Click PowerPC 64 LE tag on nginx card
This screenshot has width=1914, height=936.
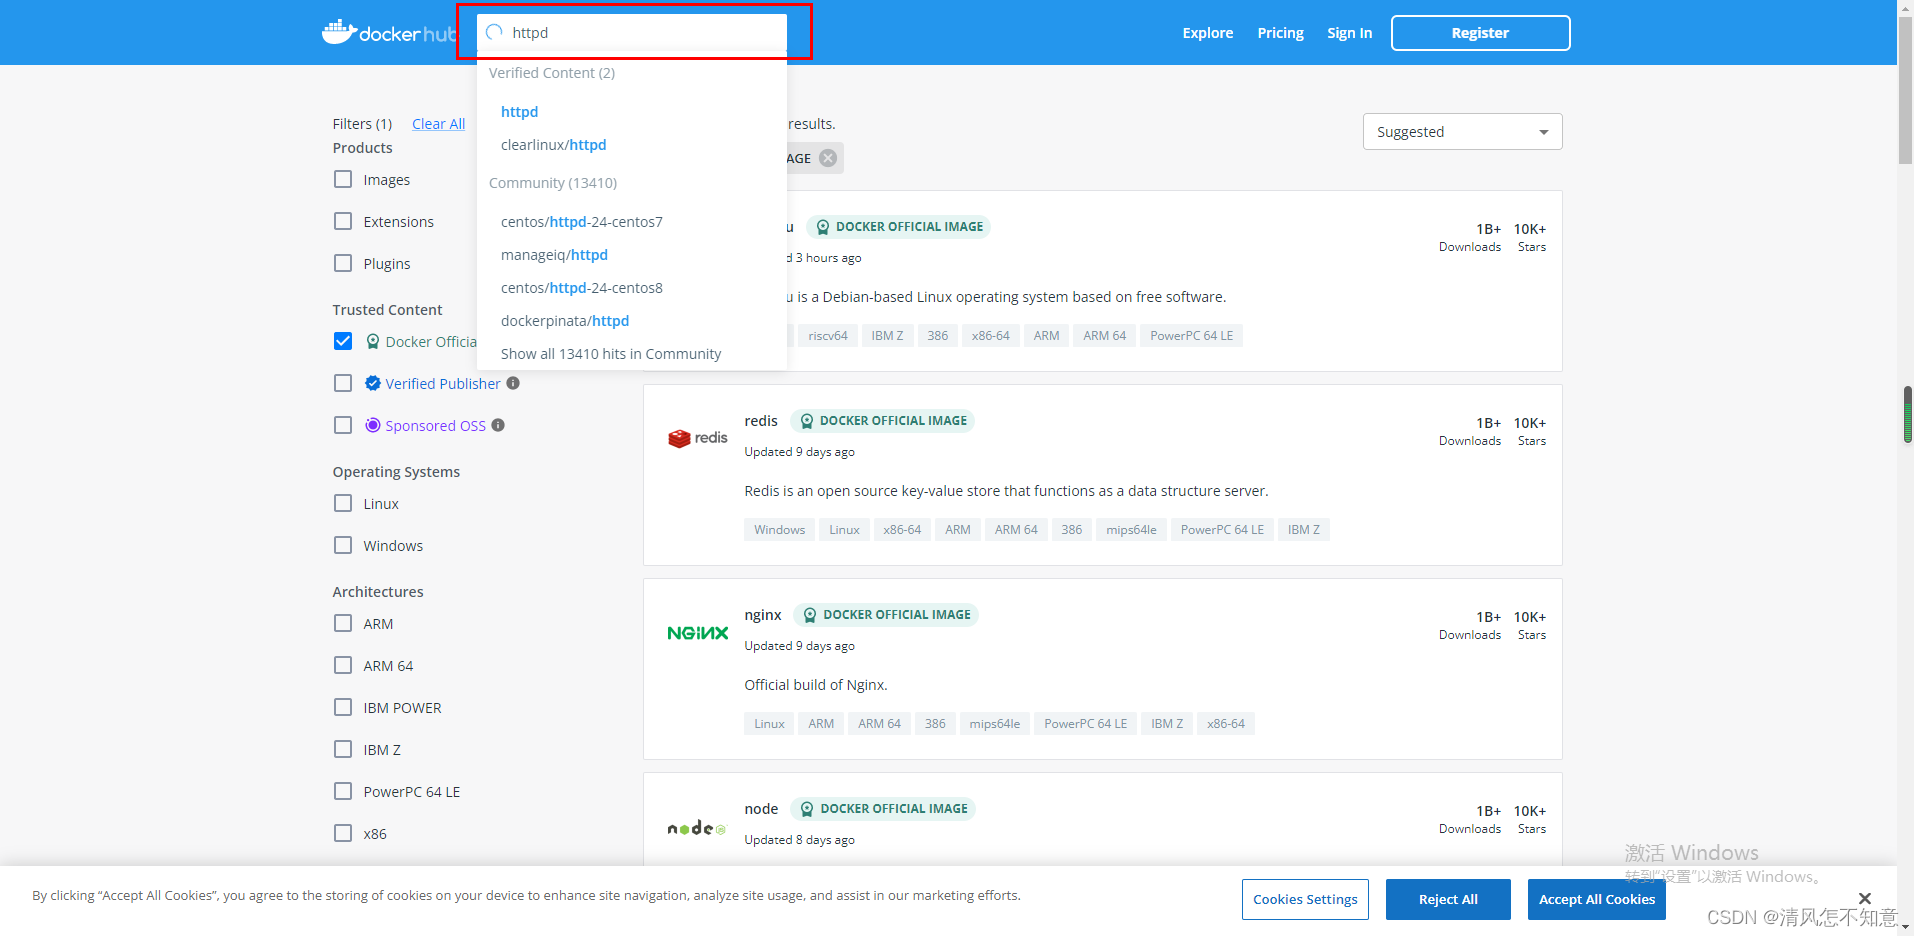click(x=1085, y=724)
